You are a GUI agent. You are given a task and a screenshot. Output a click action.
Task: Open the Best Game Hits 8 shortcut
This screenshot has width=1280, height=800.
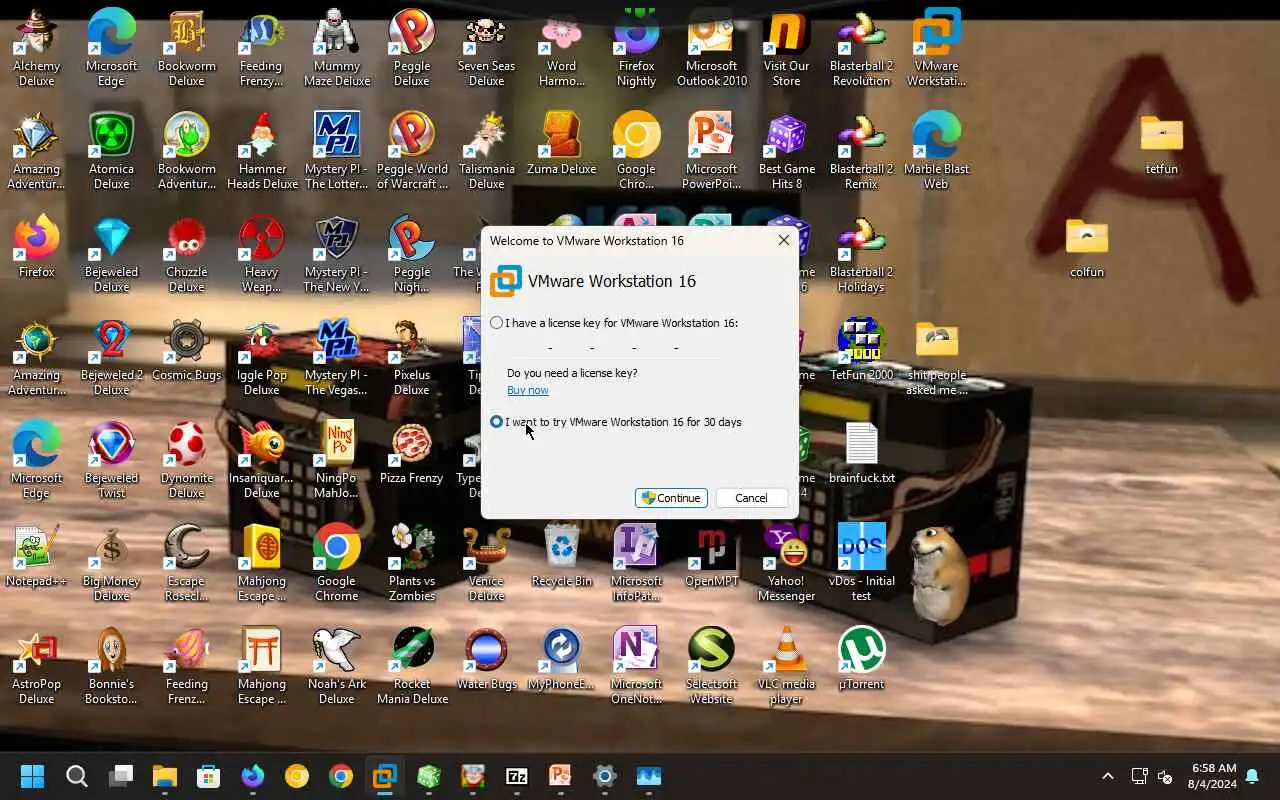(x=786, y=151)
